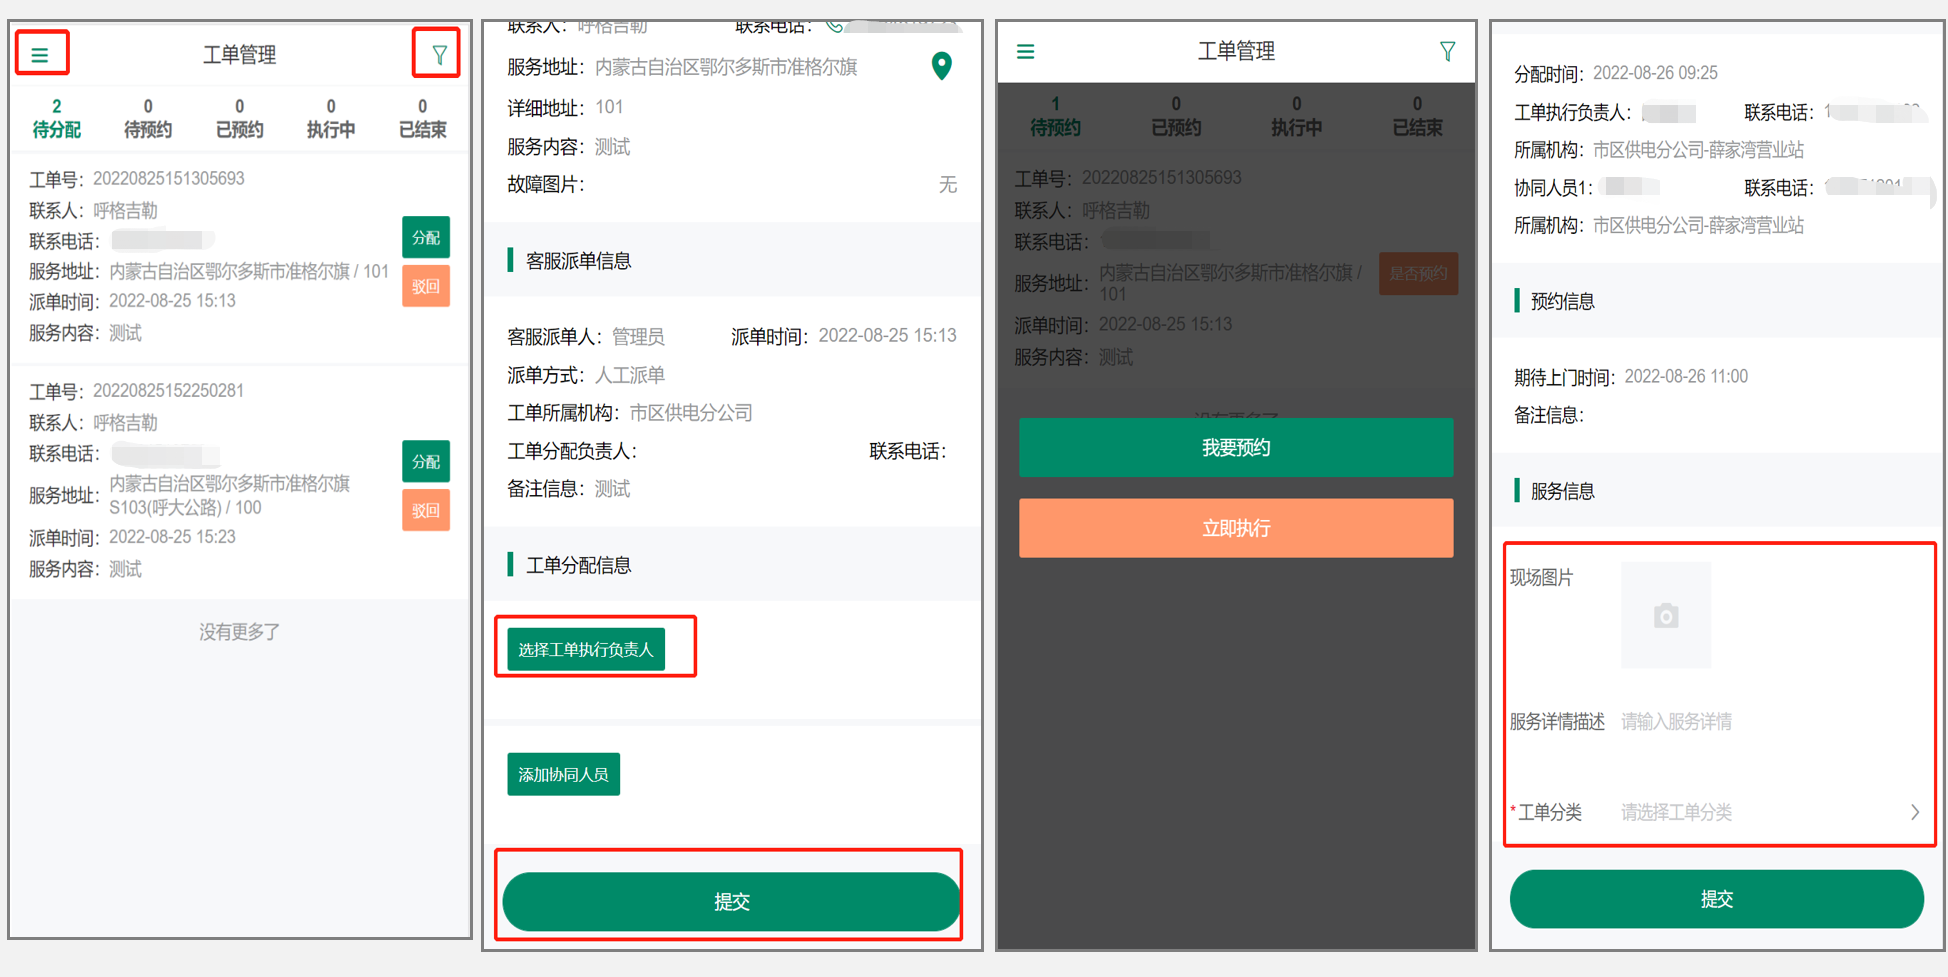The height and width of the screenshot is (977, 1948).
Task: Click 分配 button for second work order
Action: coord(426,462)
